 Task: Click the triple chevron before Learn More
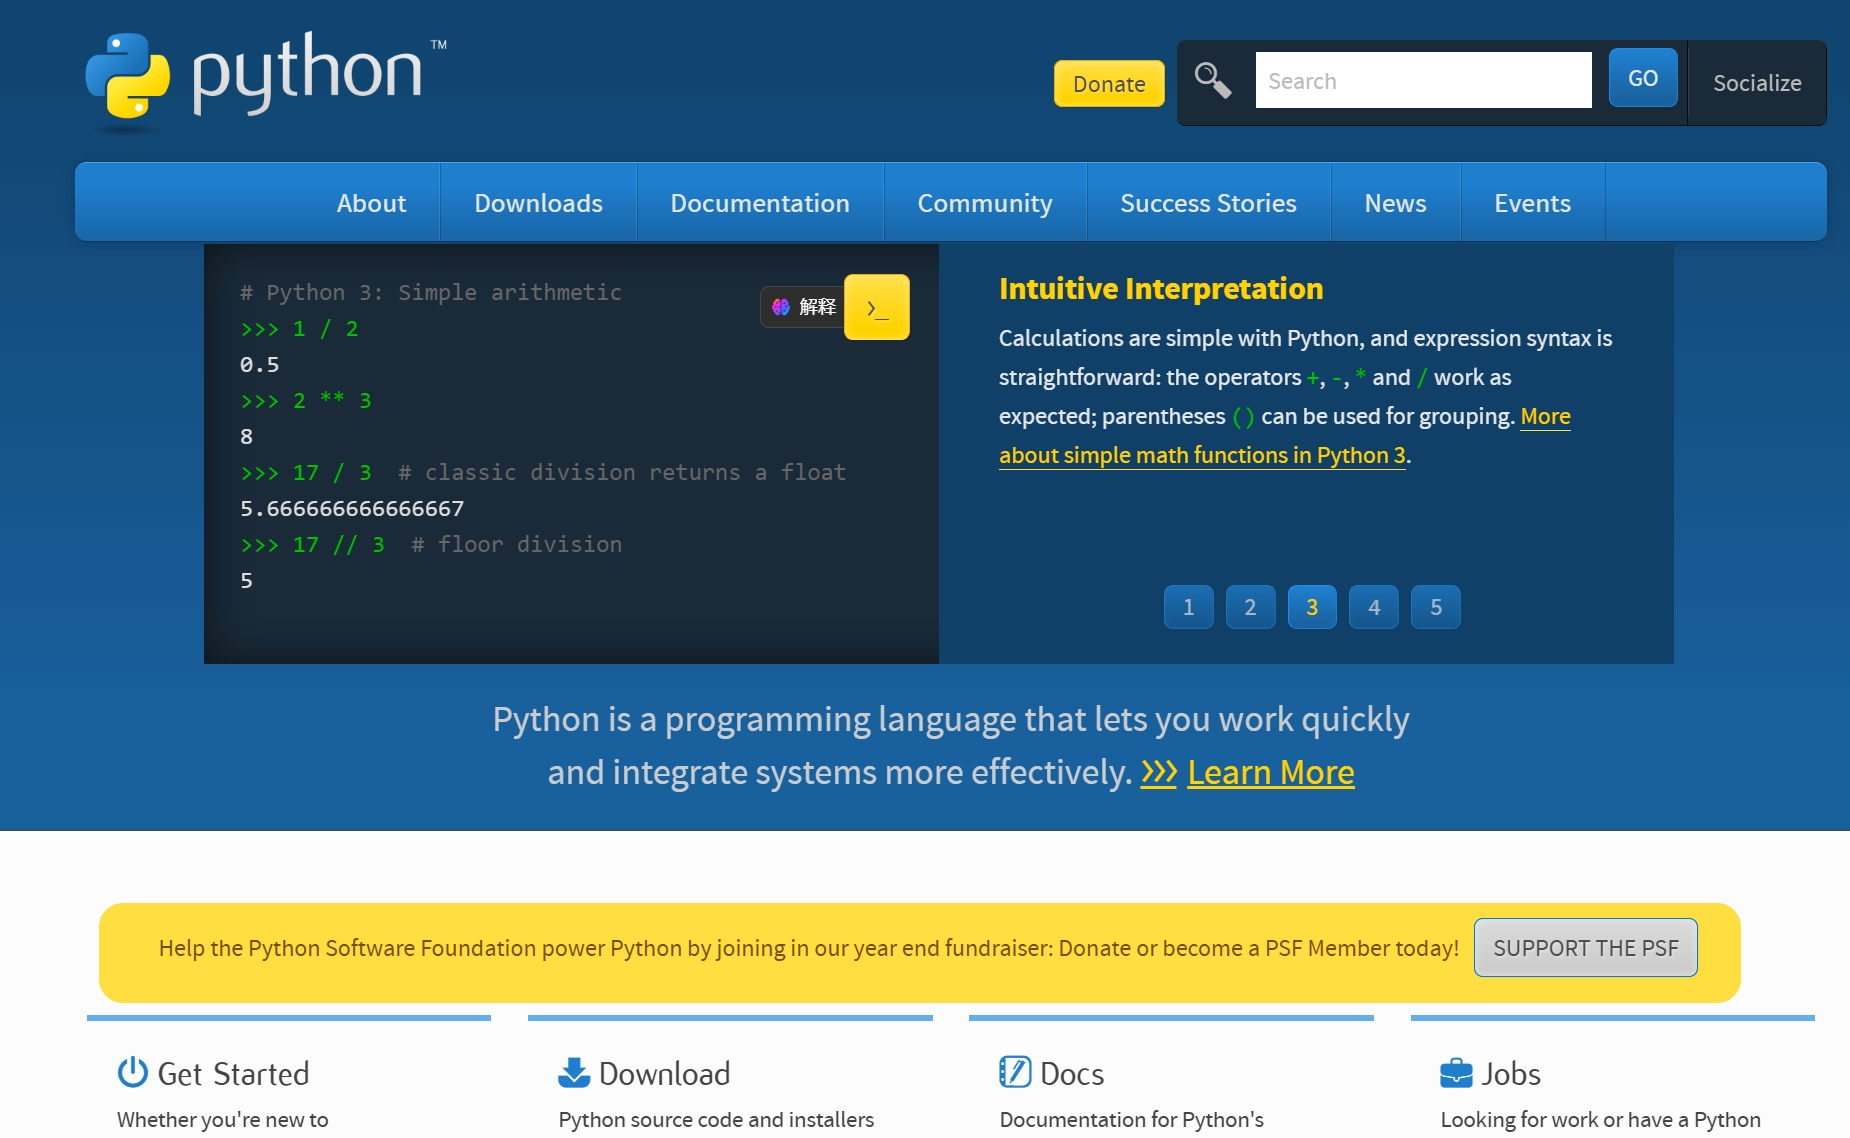(1159, 772)
